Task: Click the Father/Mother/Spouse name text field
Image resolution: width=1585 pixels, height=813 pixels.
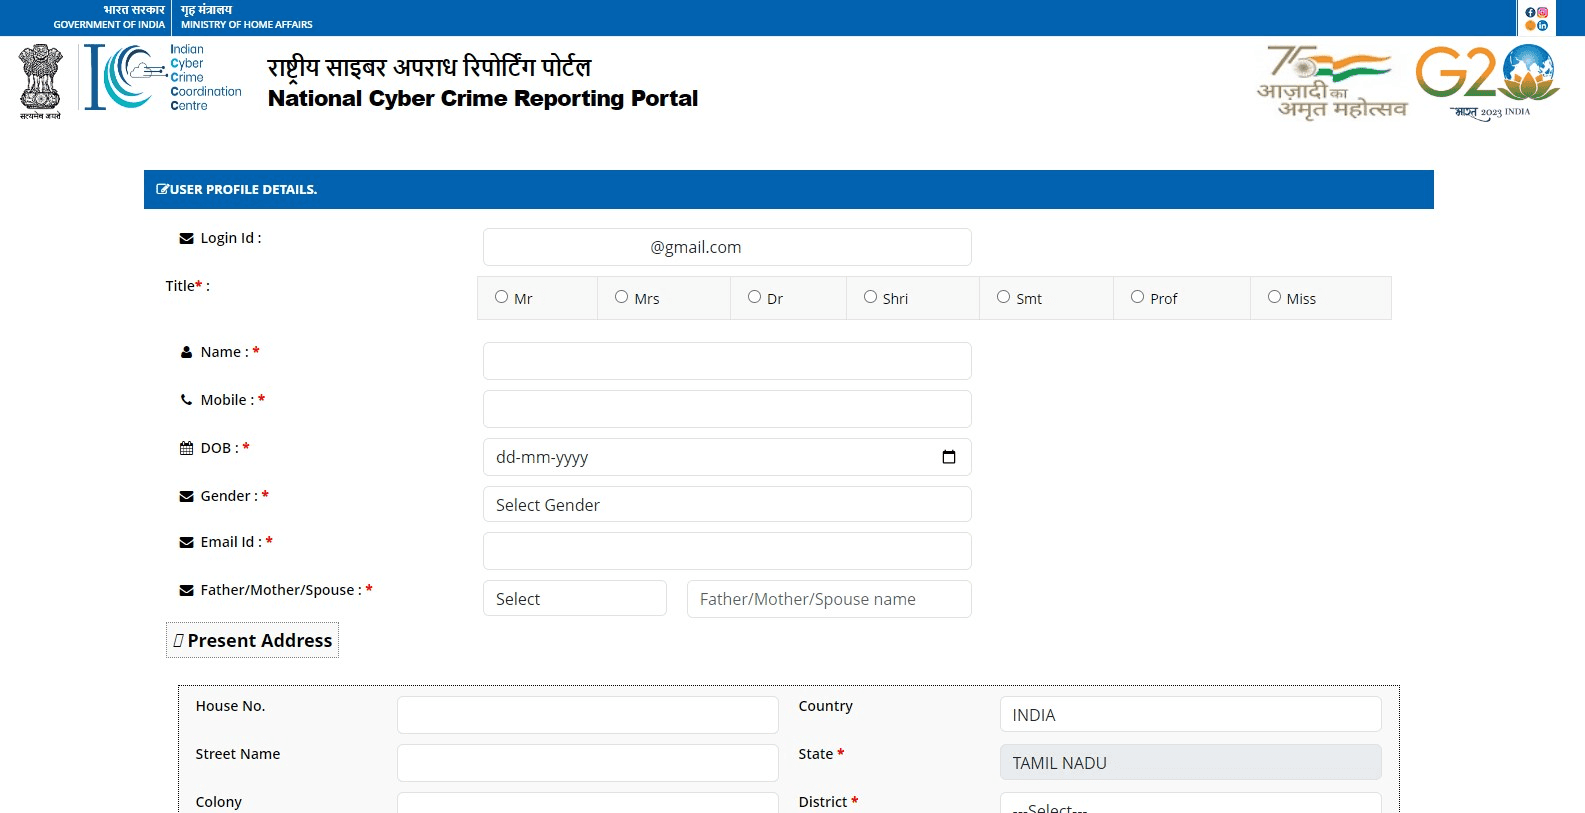Action: point(829,599)
